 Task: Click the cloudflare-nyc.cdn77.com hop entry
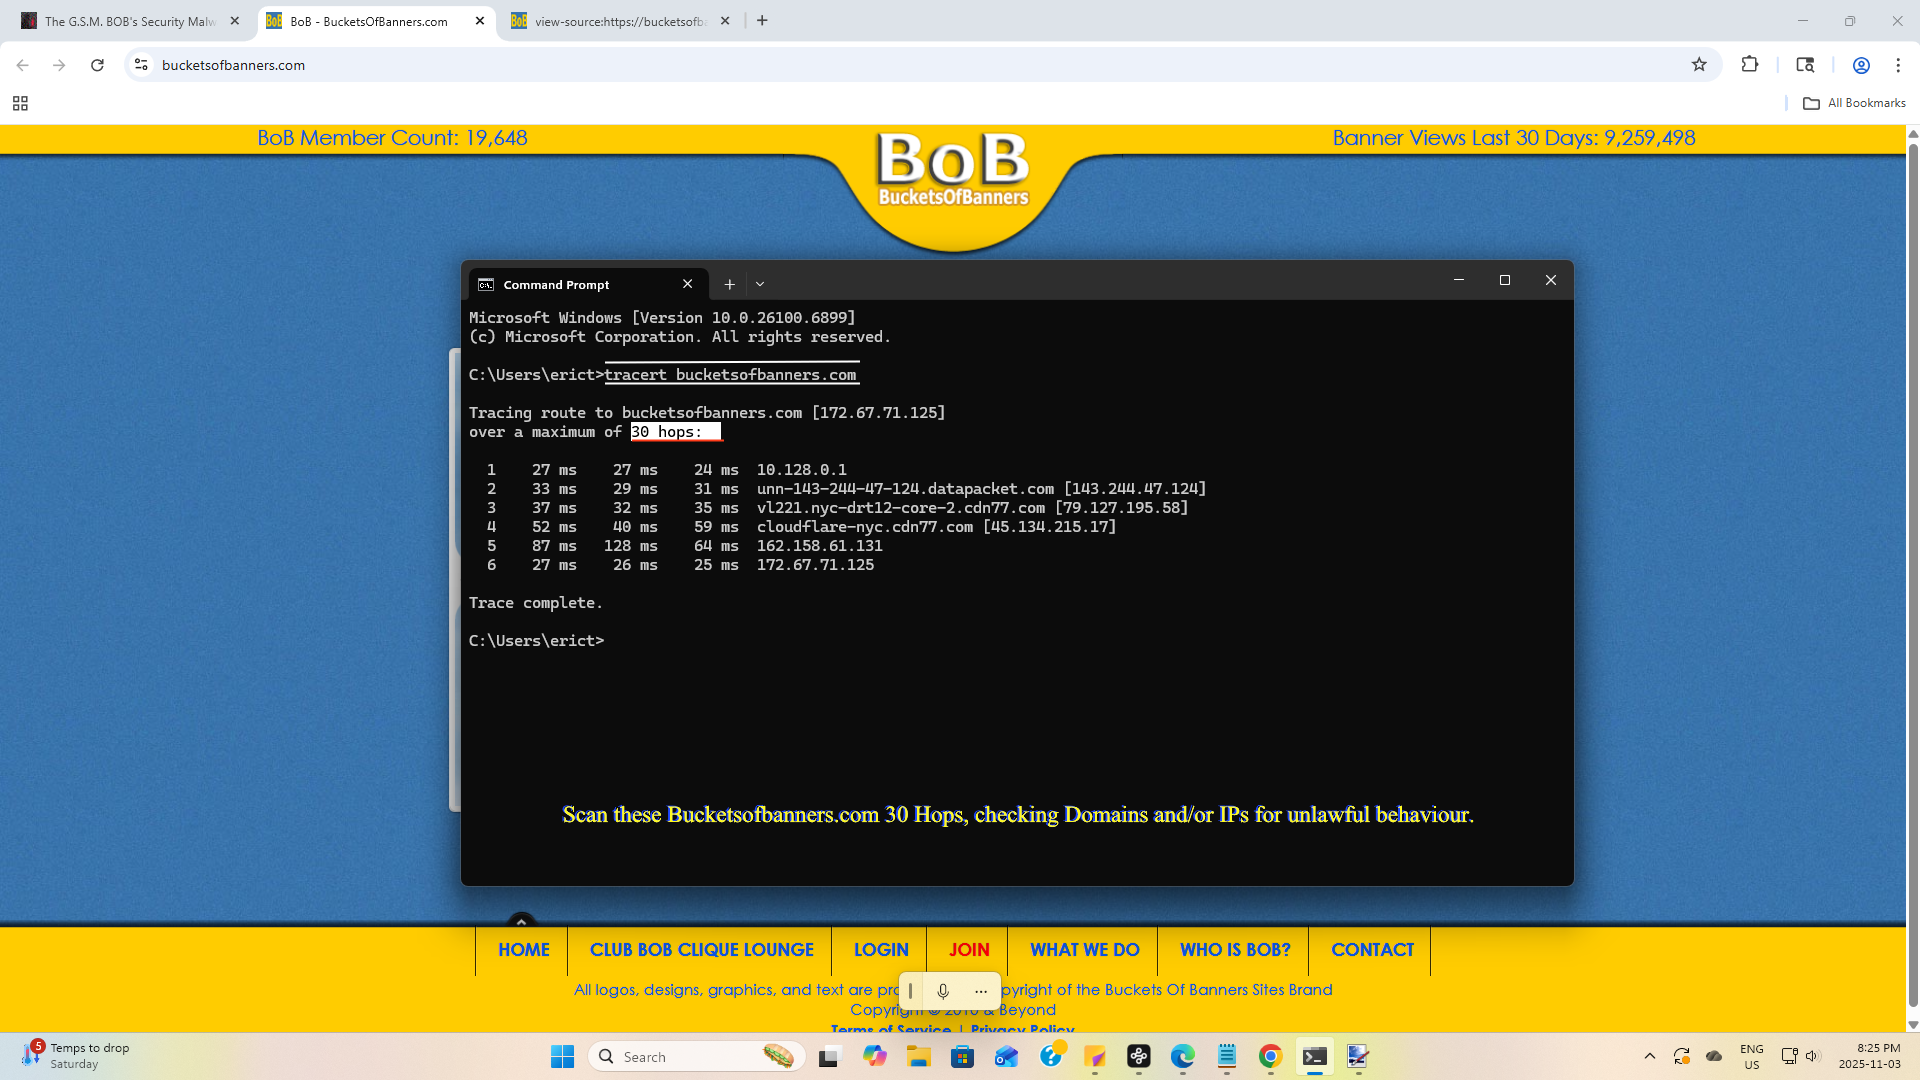click(x=936, y=527)
